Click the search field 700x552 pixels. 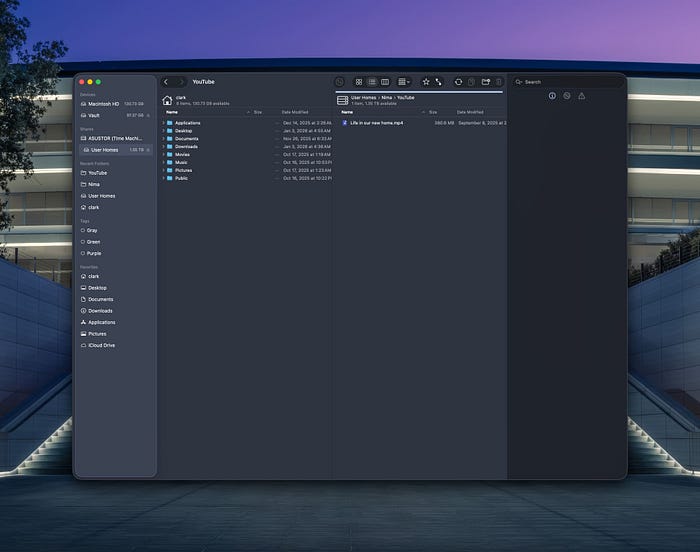click(567, 82)
